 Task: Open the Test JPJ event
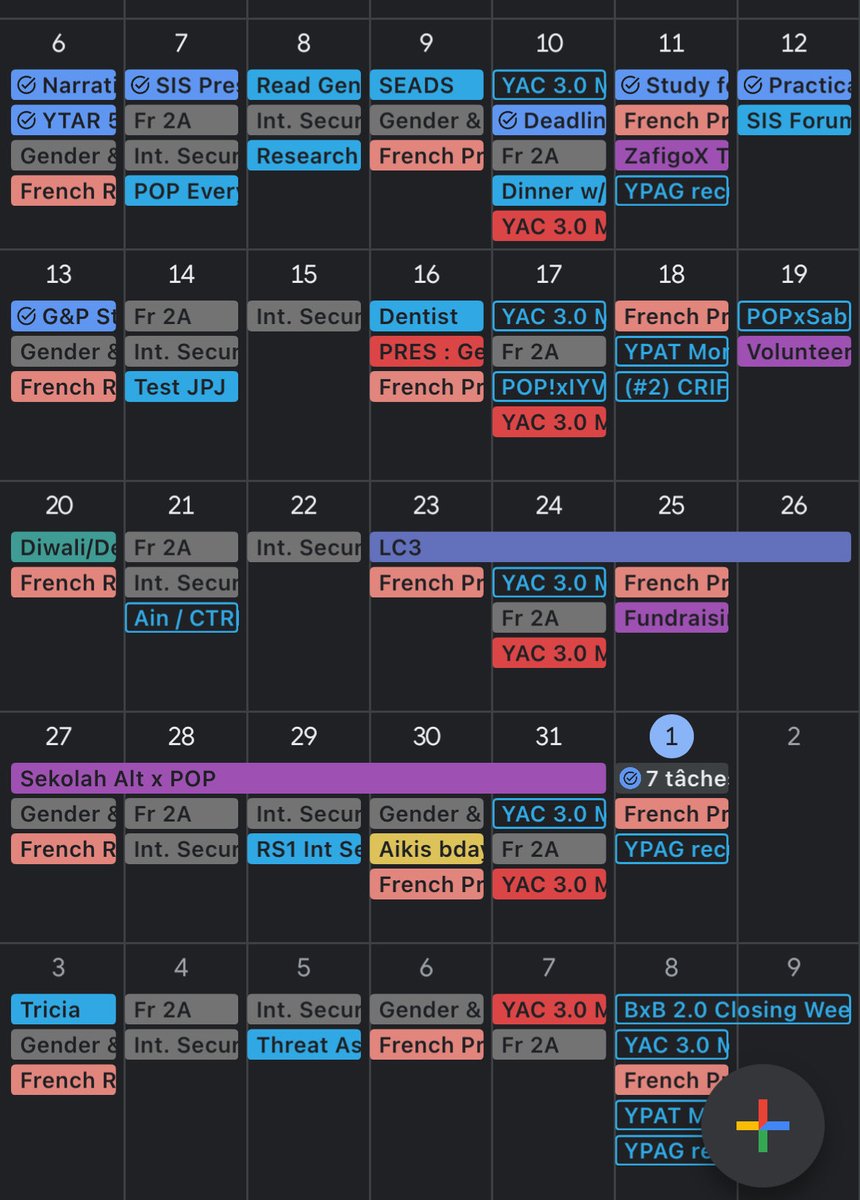[181, 386]
